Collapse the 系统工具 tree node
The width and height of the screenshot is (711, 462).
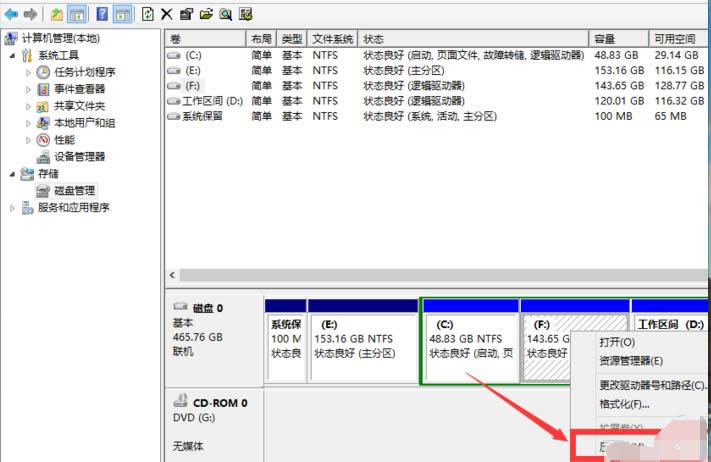tap(13, 56)
